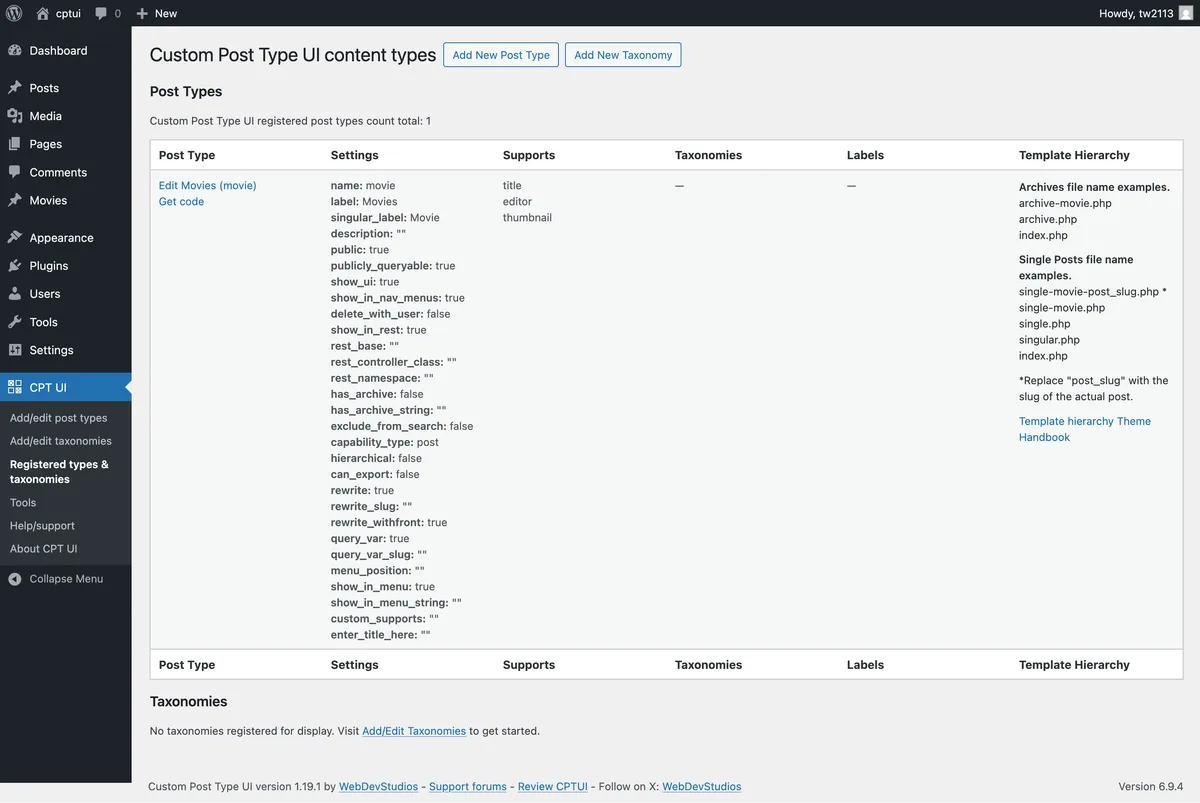This screenshot has width=1200, height=803.
Task: Open the user avatar in admin bar
Action: pyautogui.click(x=1186, y=13)
